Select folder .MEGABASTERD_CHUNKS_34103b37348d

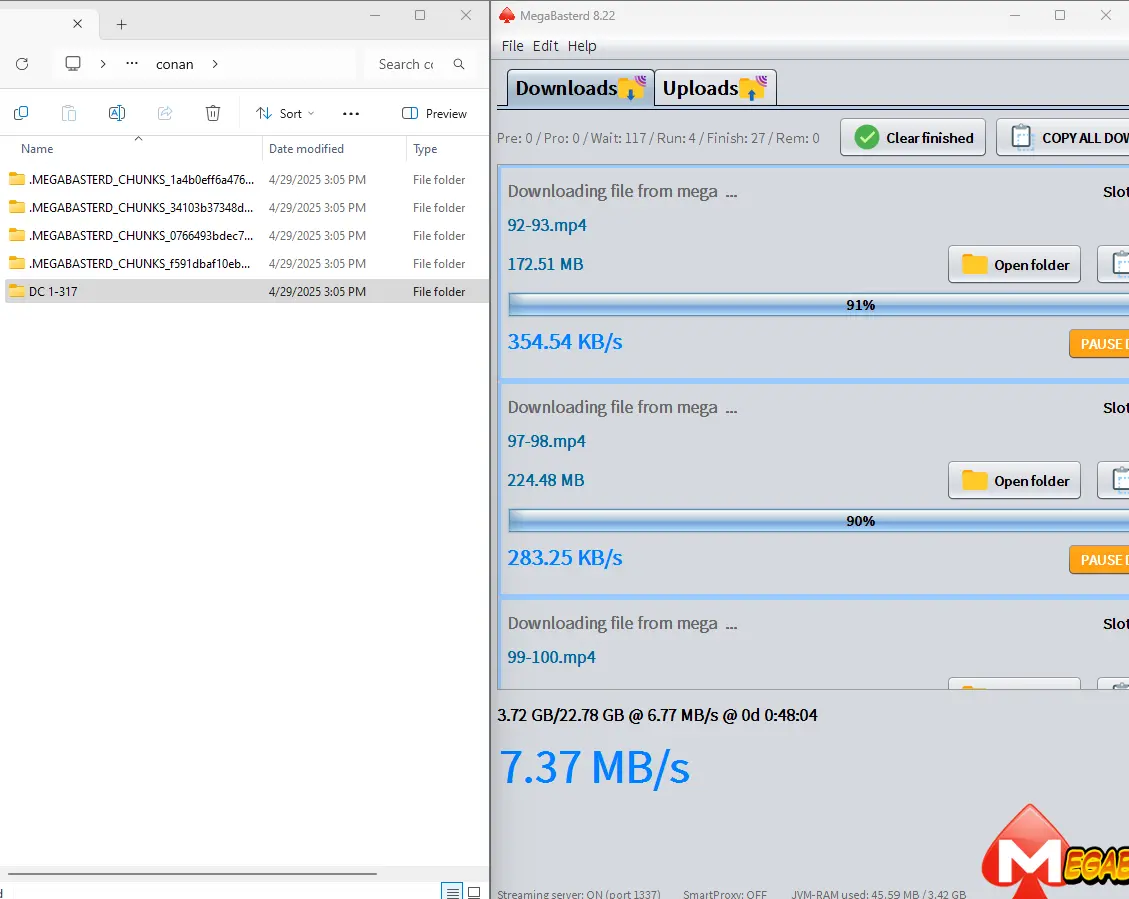245,207
